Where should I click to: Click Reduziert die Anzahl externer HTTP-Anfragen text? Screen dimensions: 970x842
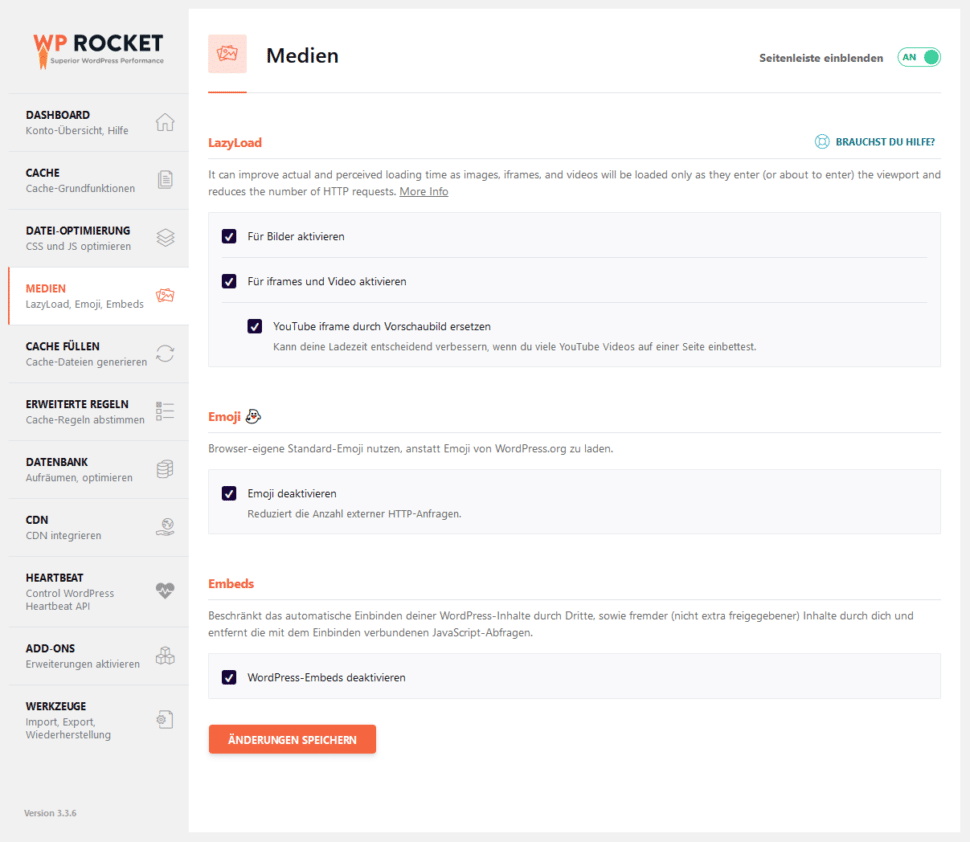click(x=354, y=514)
